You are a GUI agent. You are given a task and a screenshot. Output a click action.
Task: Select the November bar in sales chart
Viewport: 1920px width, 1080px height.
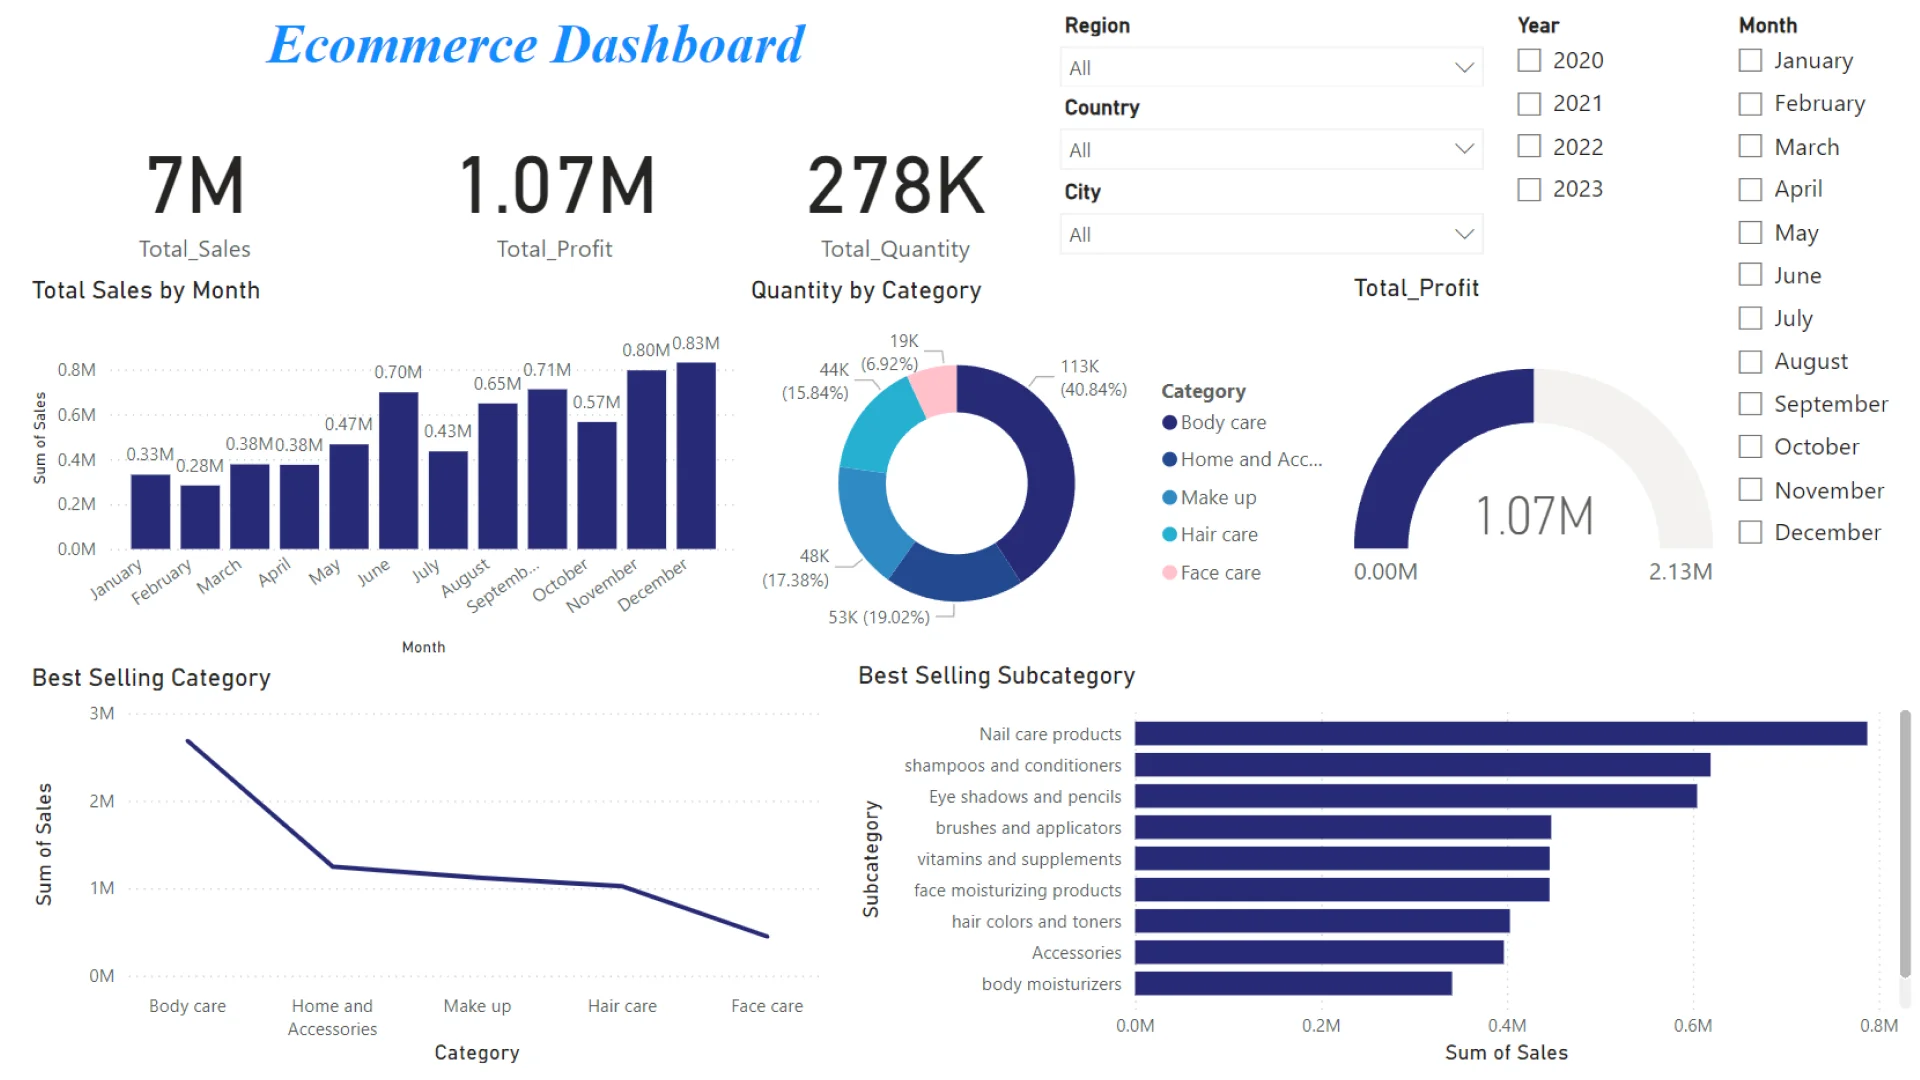[646, 460]
